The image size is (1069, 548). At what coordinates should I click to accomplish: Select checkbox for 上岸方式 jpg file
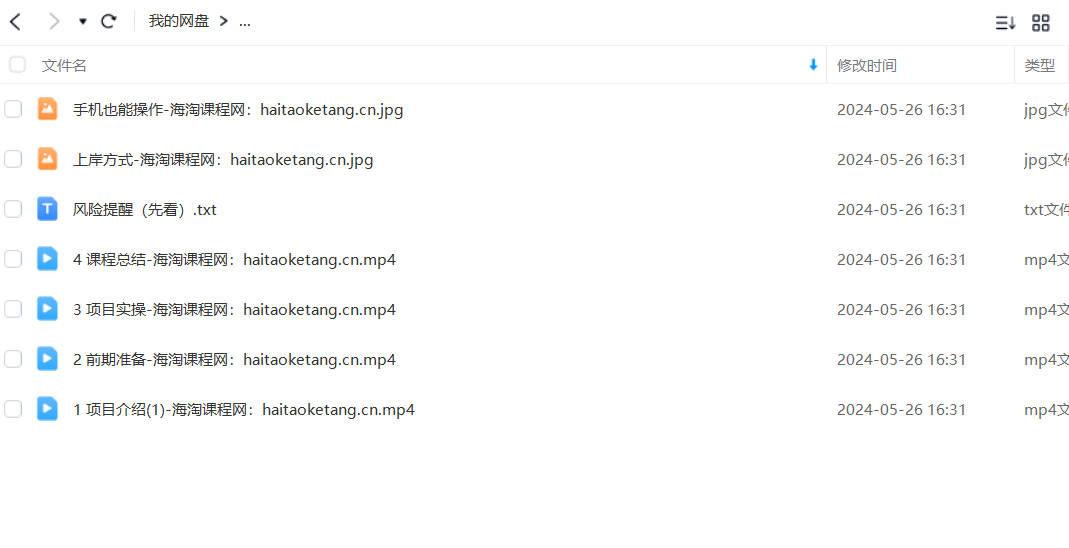pyautogui.click(x=13, y=159)
